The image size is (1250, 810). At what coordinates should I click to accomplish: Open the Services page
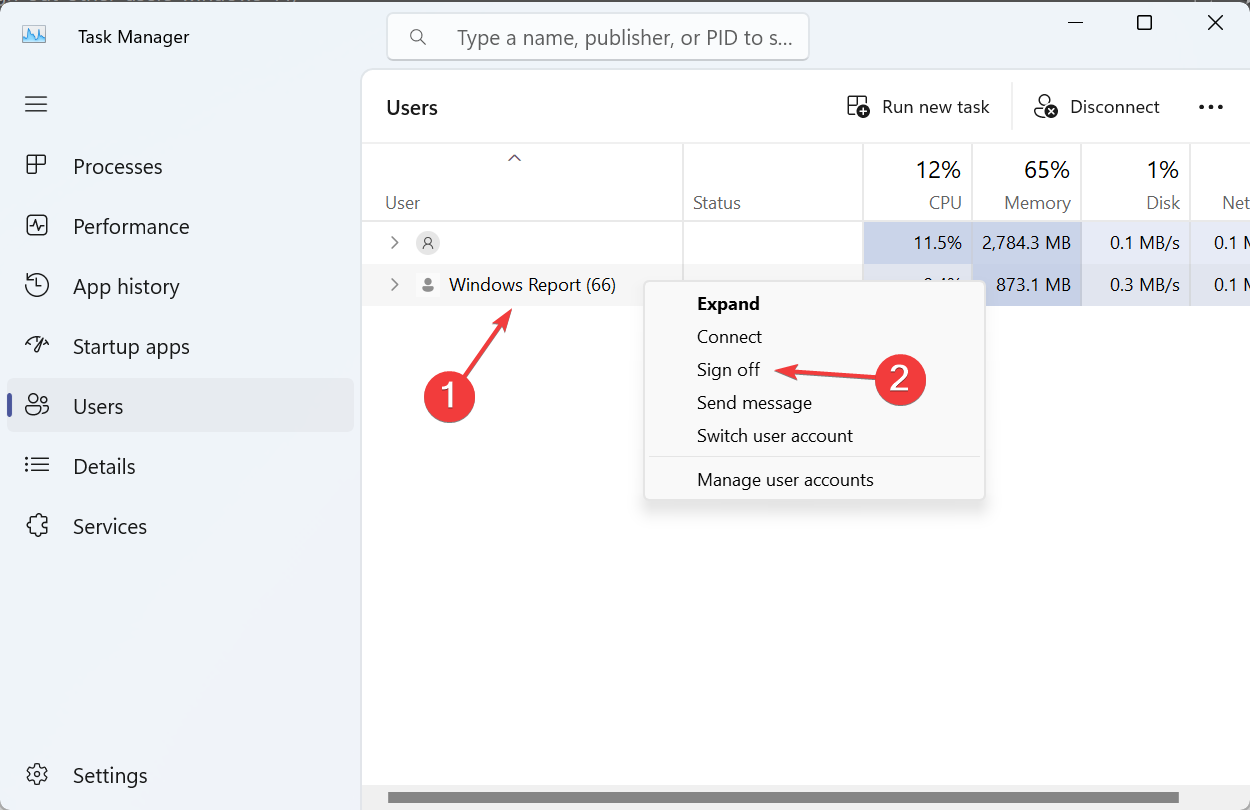[110, 527]
